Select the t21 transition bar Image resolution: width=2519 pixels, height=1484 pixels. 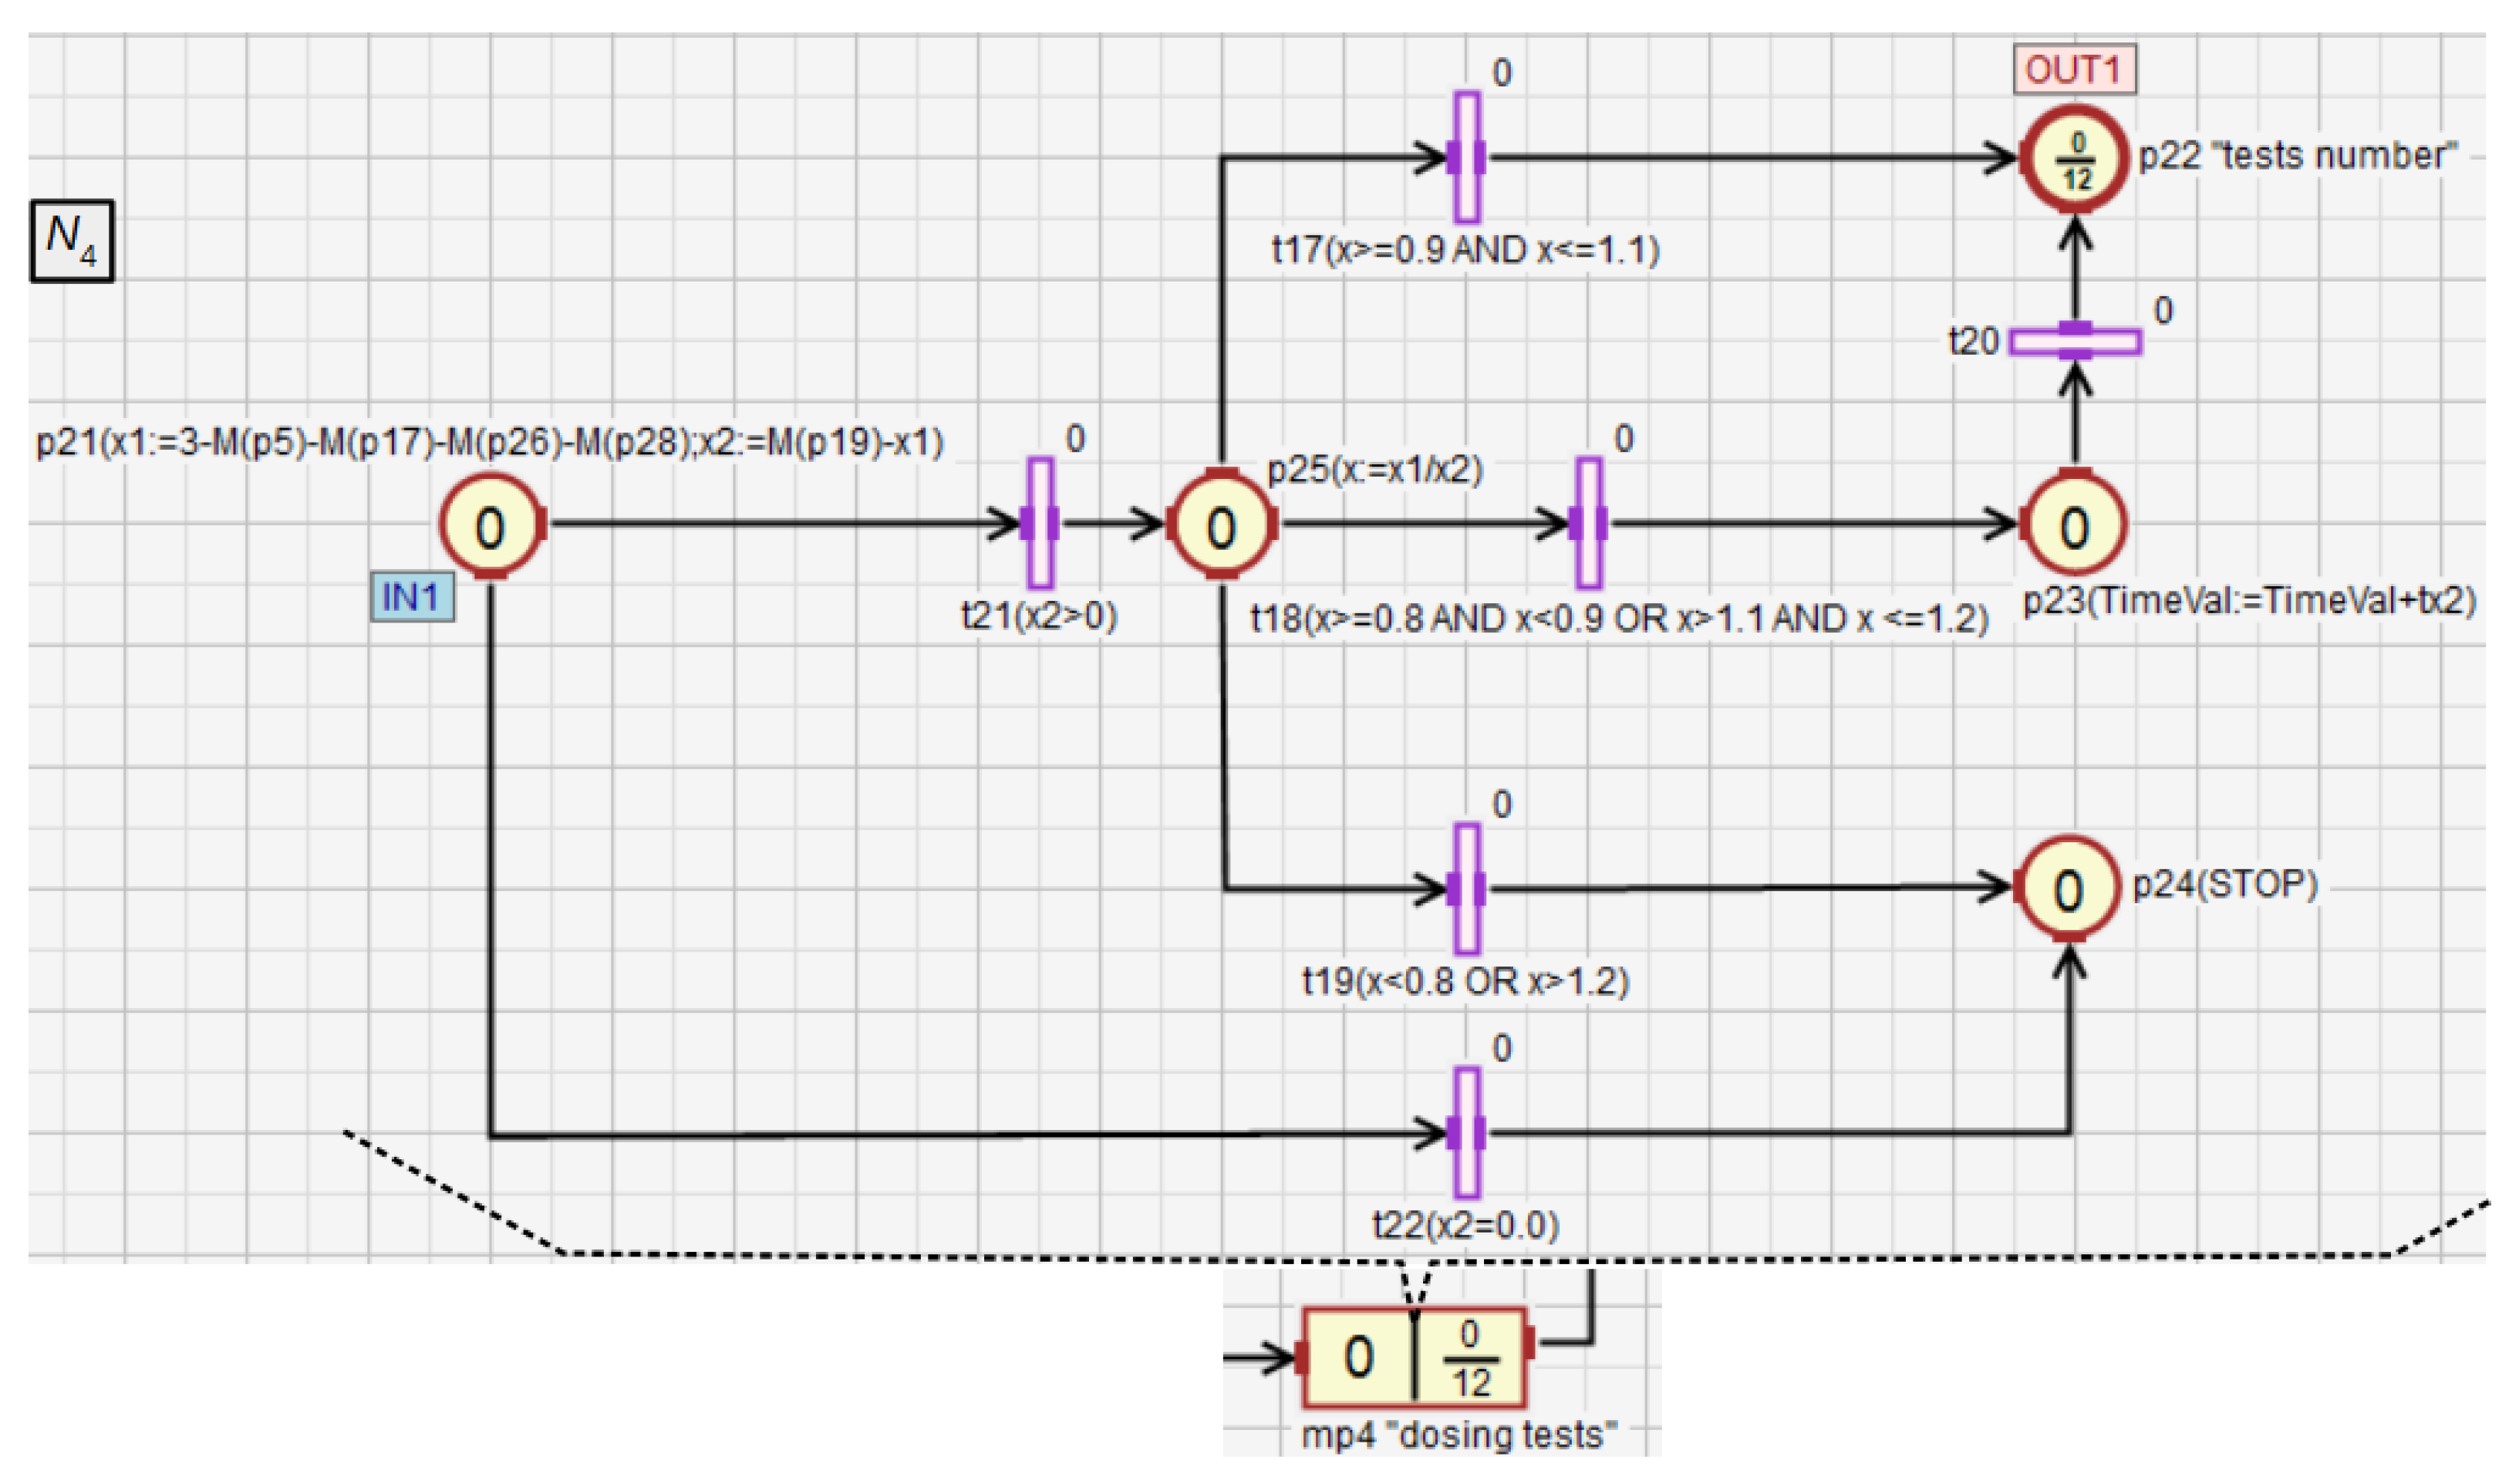tap(1040, 523)
